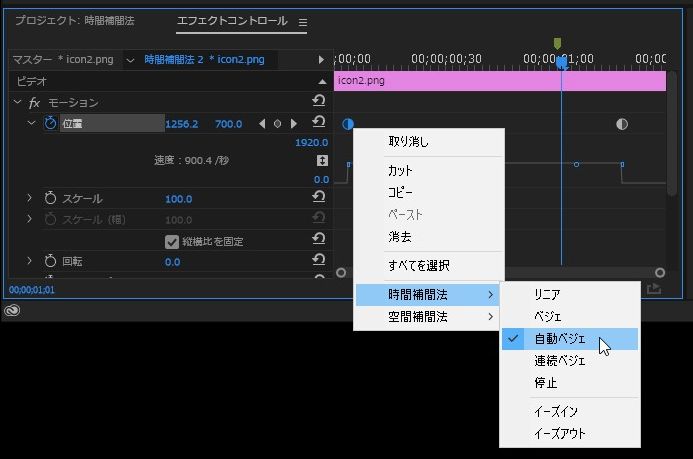Click the add/remove keyframe diamond

point(277,124)
